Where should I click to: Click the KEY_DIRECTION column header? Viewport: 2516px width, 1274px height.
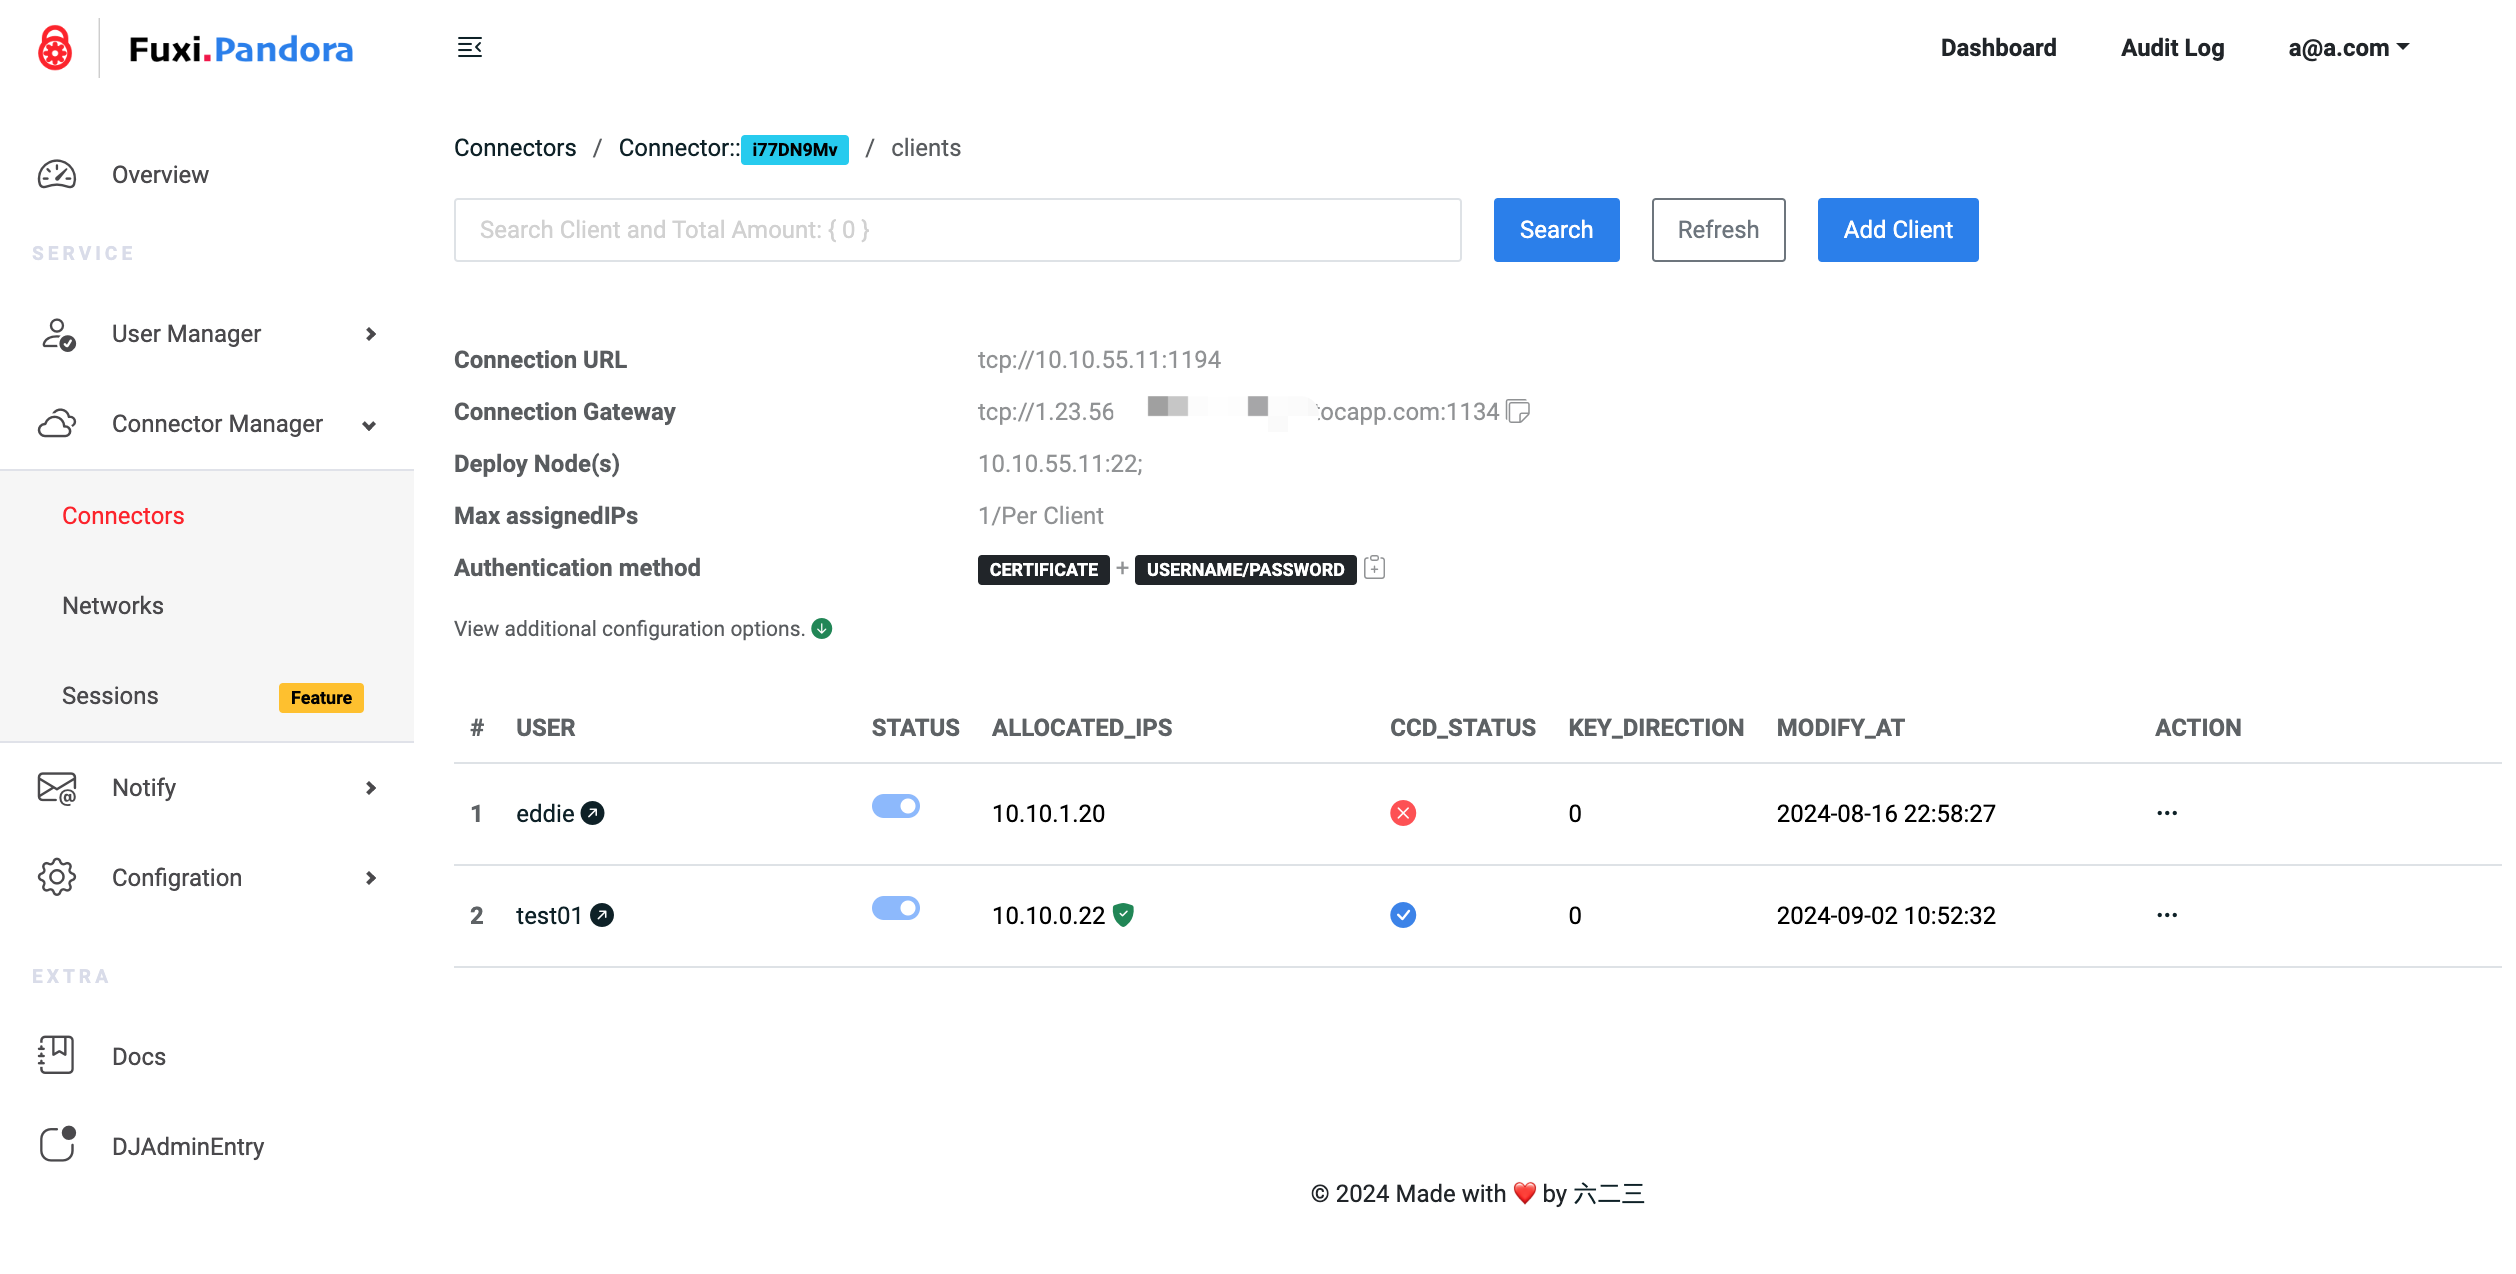click(1656, 728)
